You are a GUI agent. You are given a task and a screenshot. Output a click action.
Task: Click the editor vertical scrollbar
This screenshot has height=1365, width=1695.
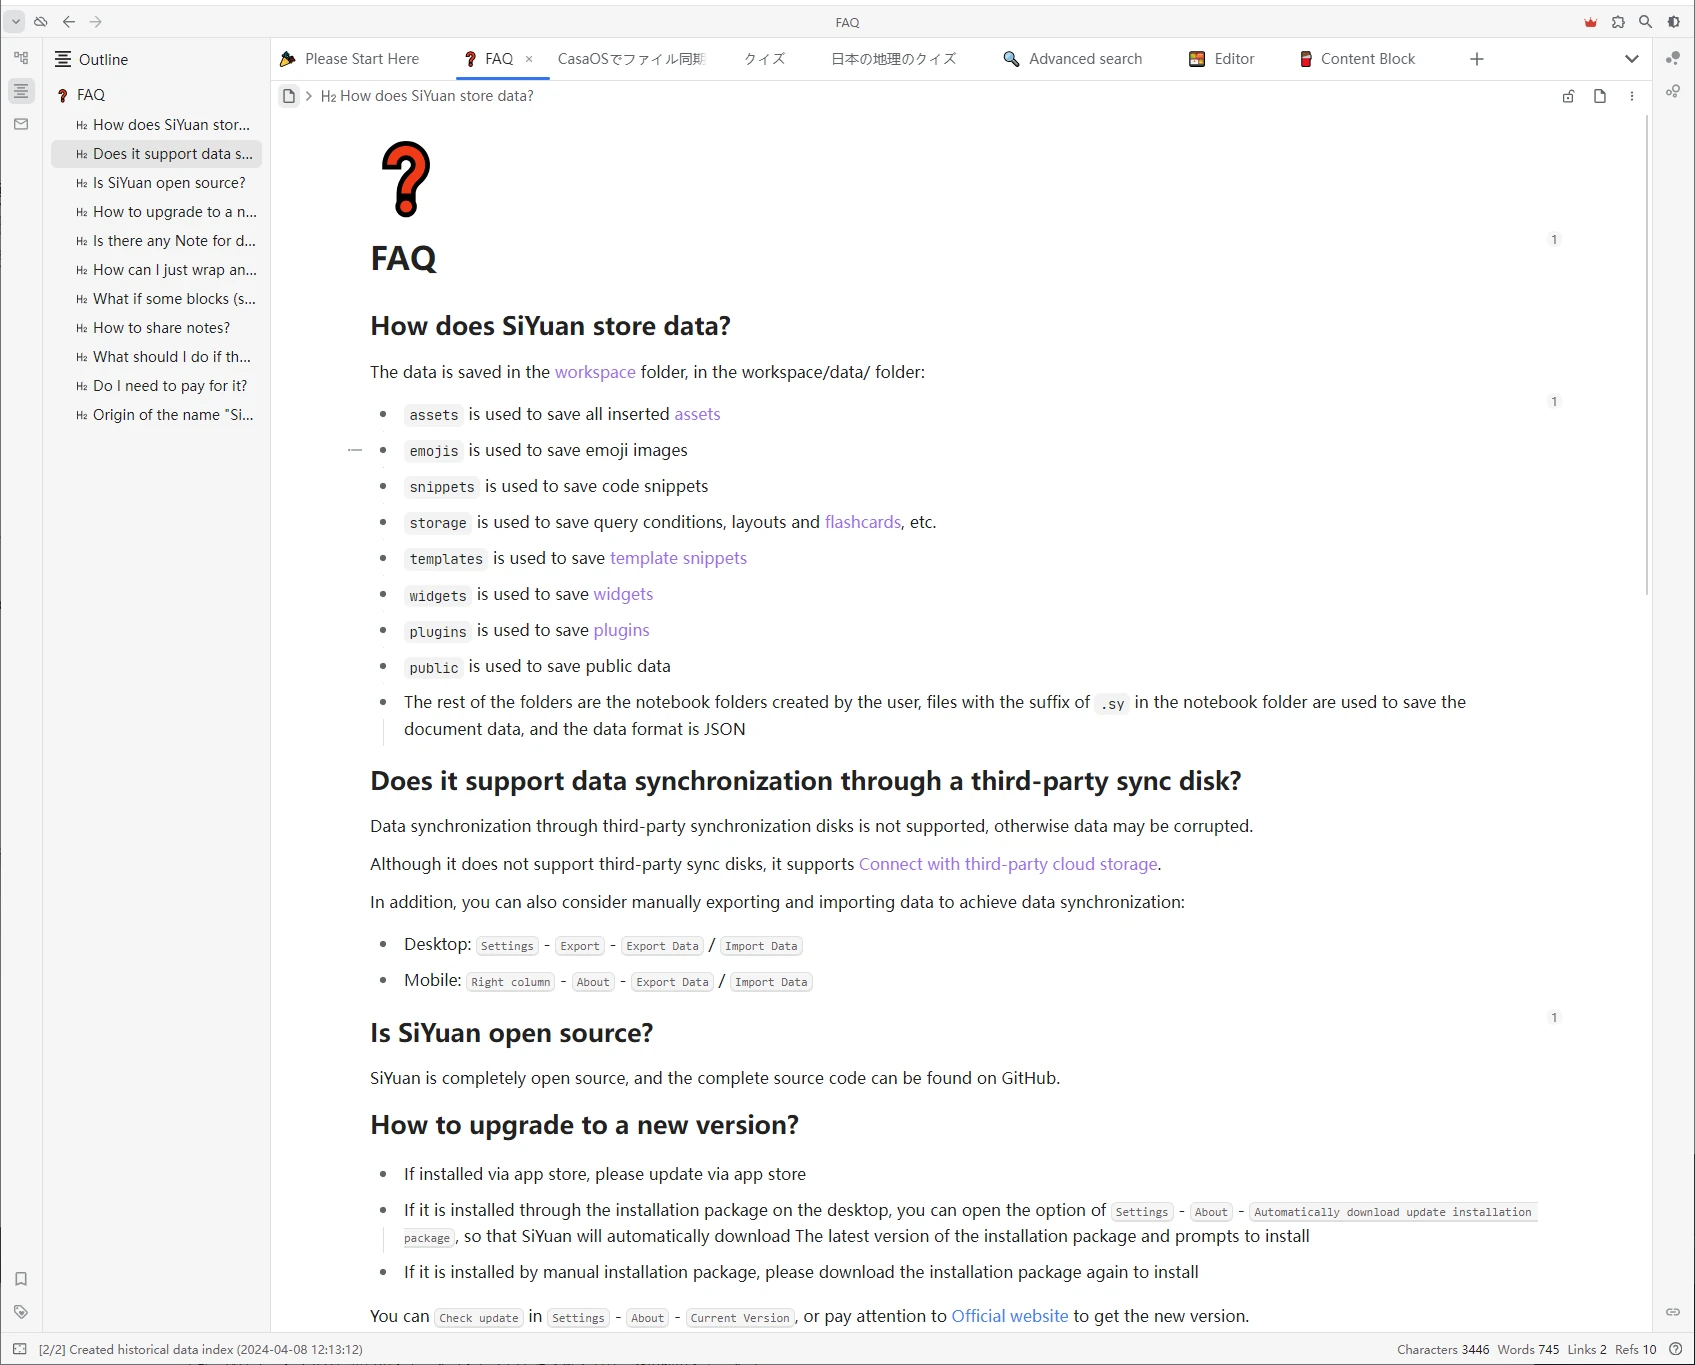tap(1647, 355)
